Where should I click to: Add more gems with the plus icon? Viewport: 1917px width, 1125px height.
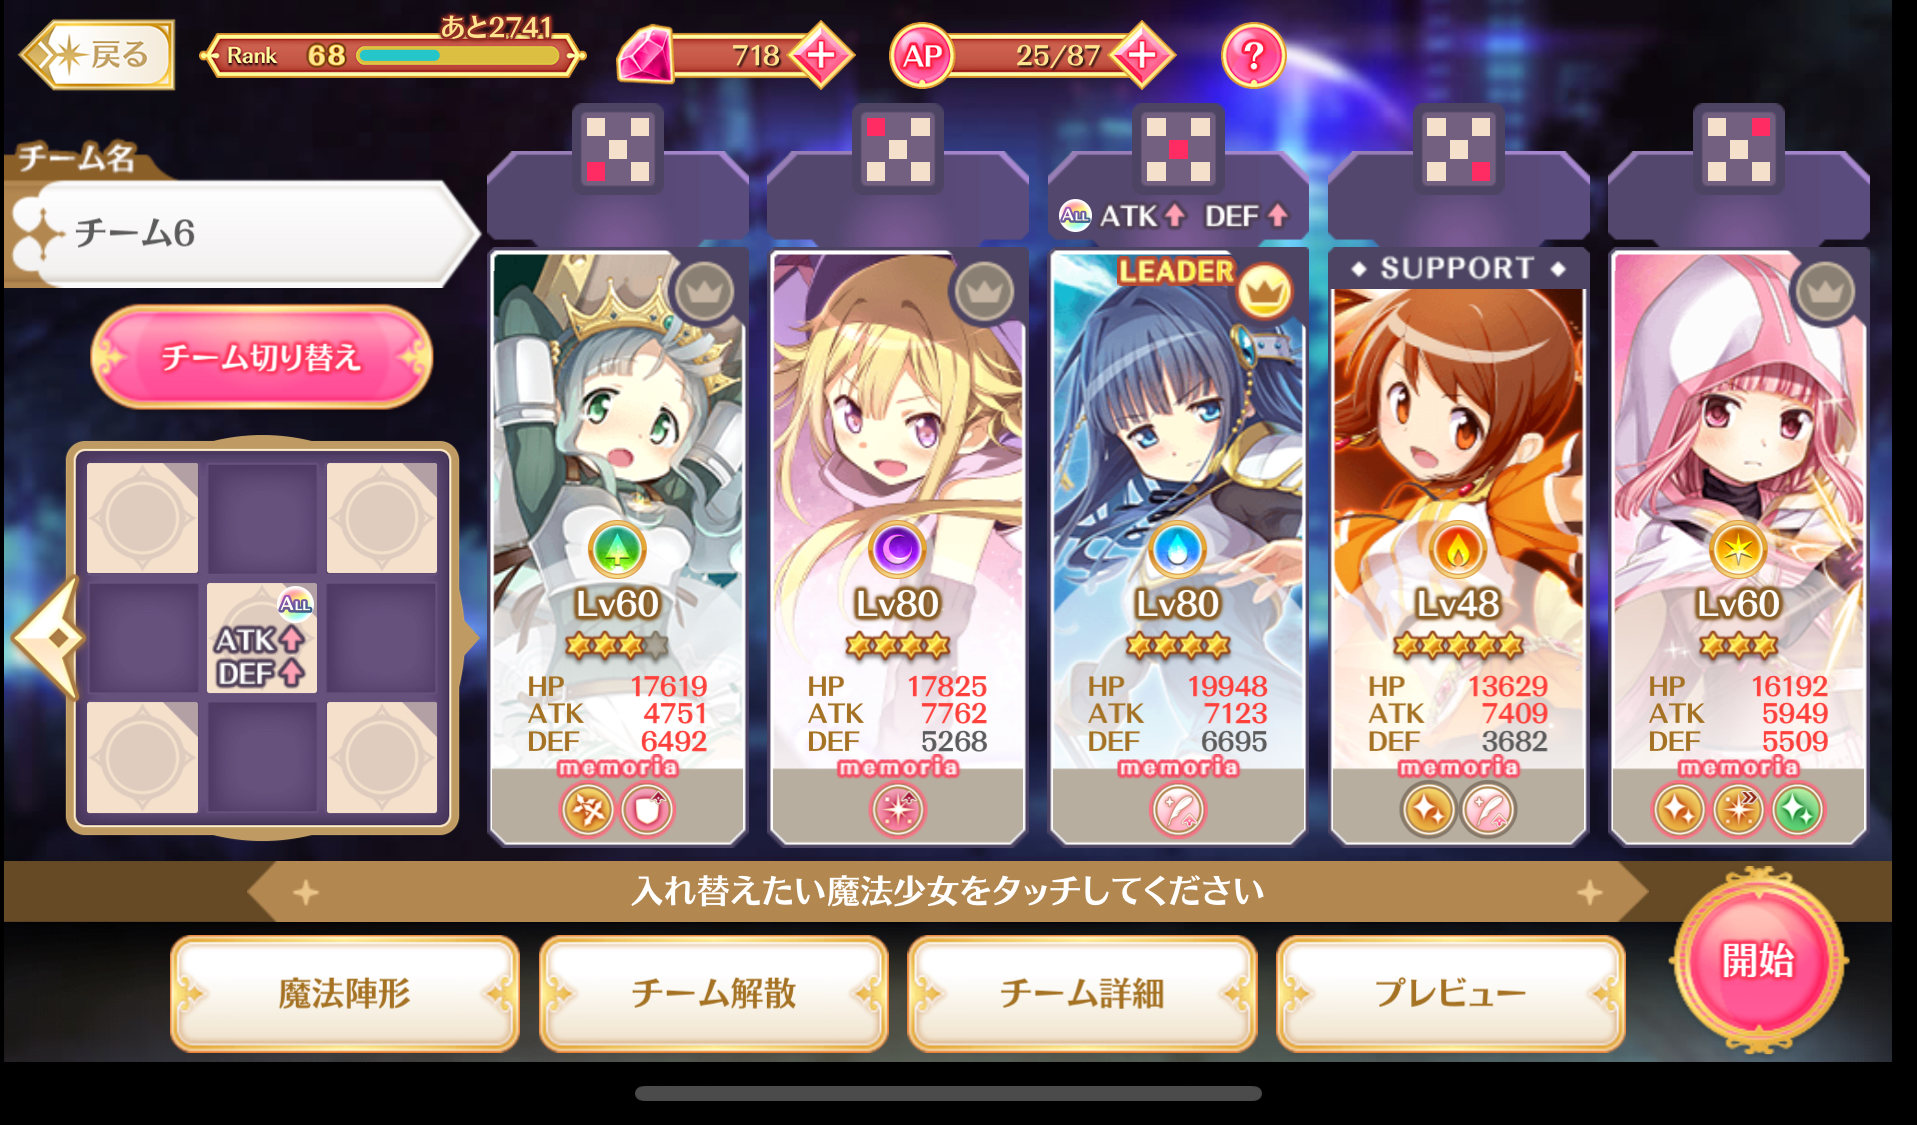[820, 55]
